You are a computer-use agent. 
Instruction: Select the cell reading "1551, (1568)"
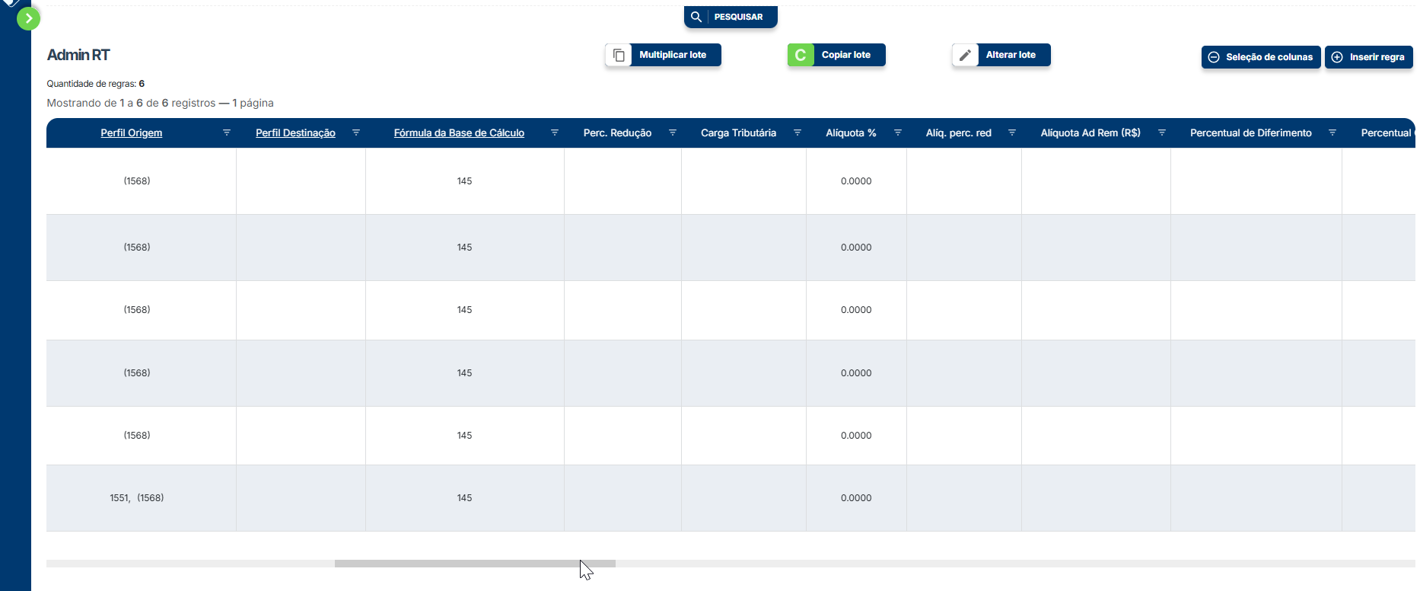pos(137,498)
